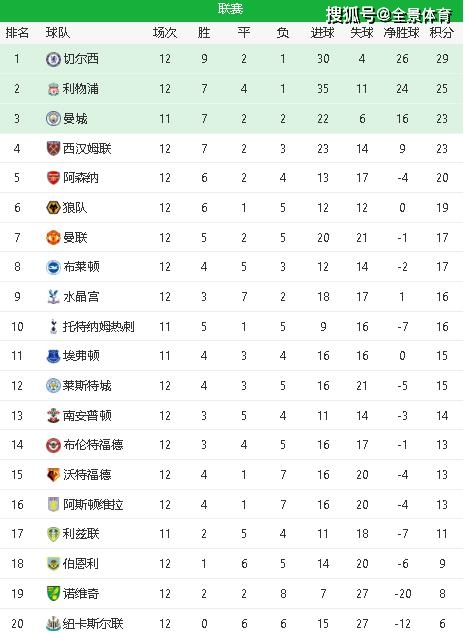
Task: Click the 排名 column header
Action: click(17, 32)
